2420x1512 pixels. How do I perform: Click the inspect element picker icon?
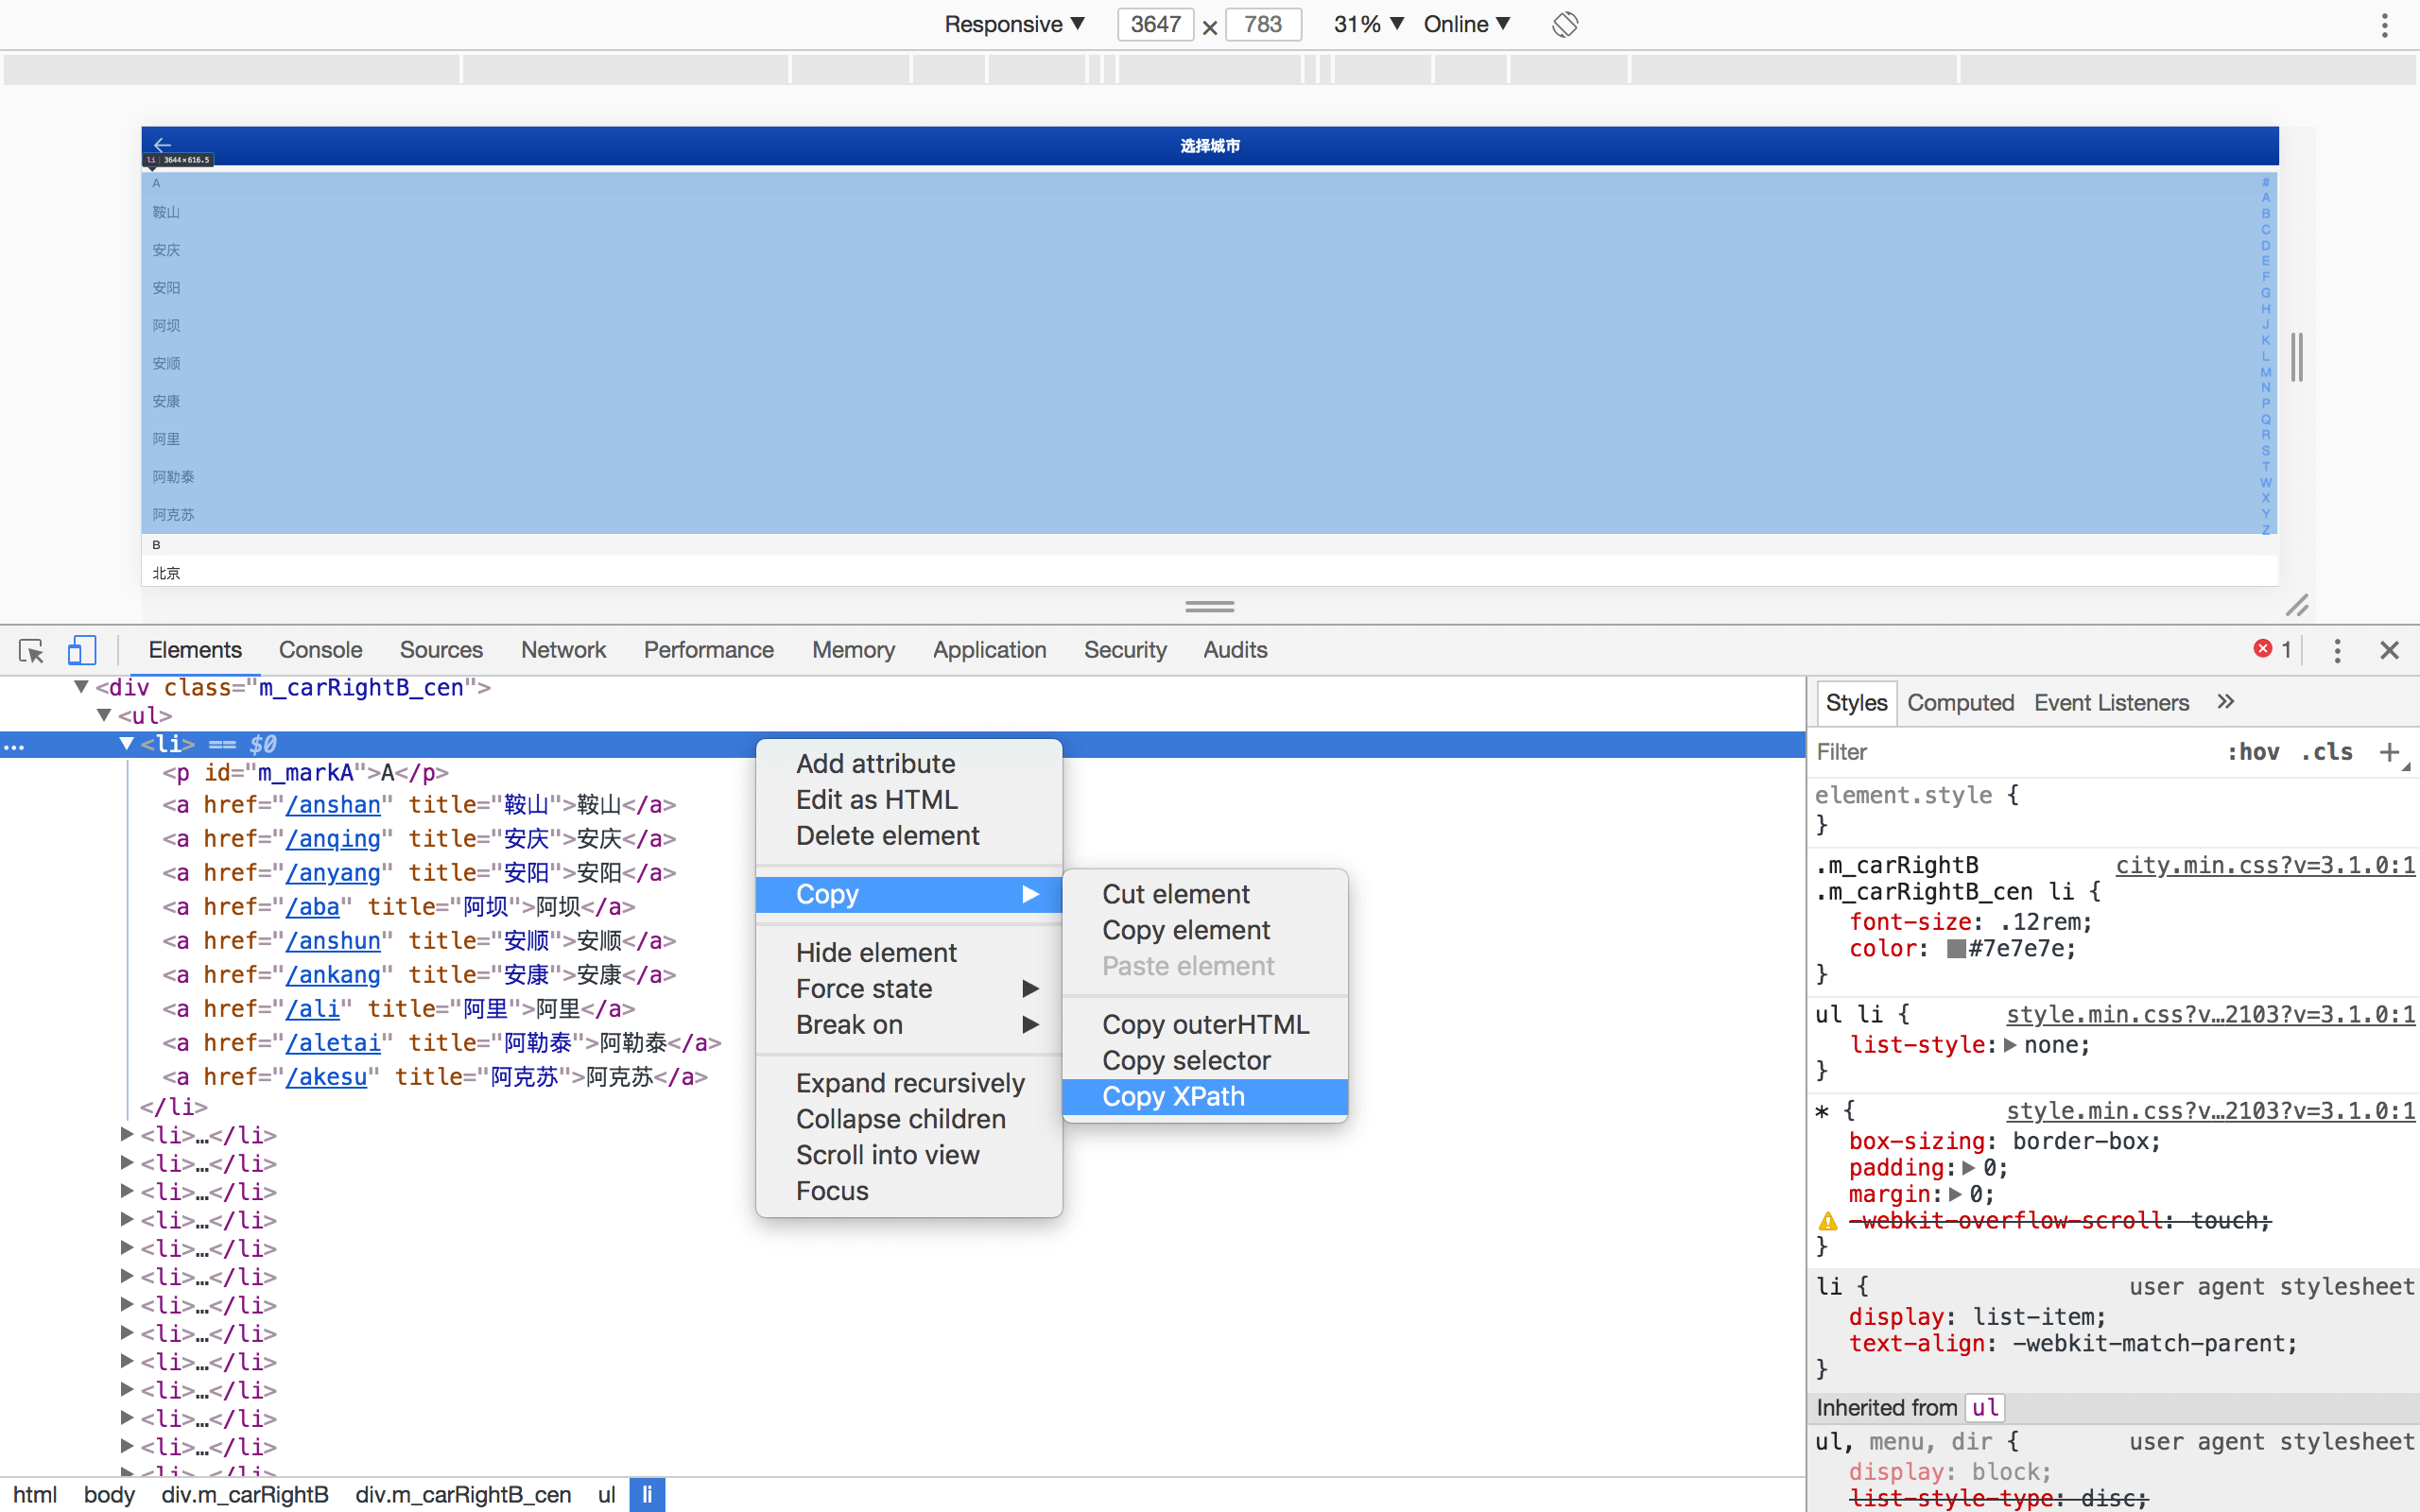coord(31,650)
